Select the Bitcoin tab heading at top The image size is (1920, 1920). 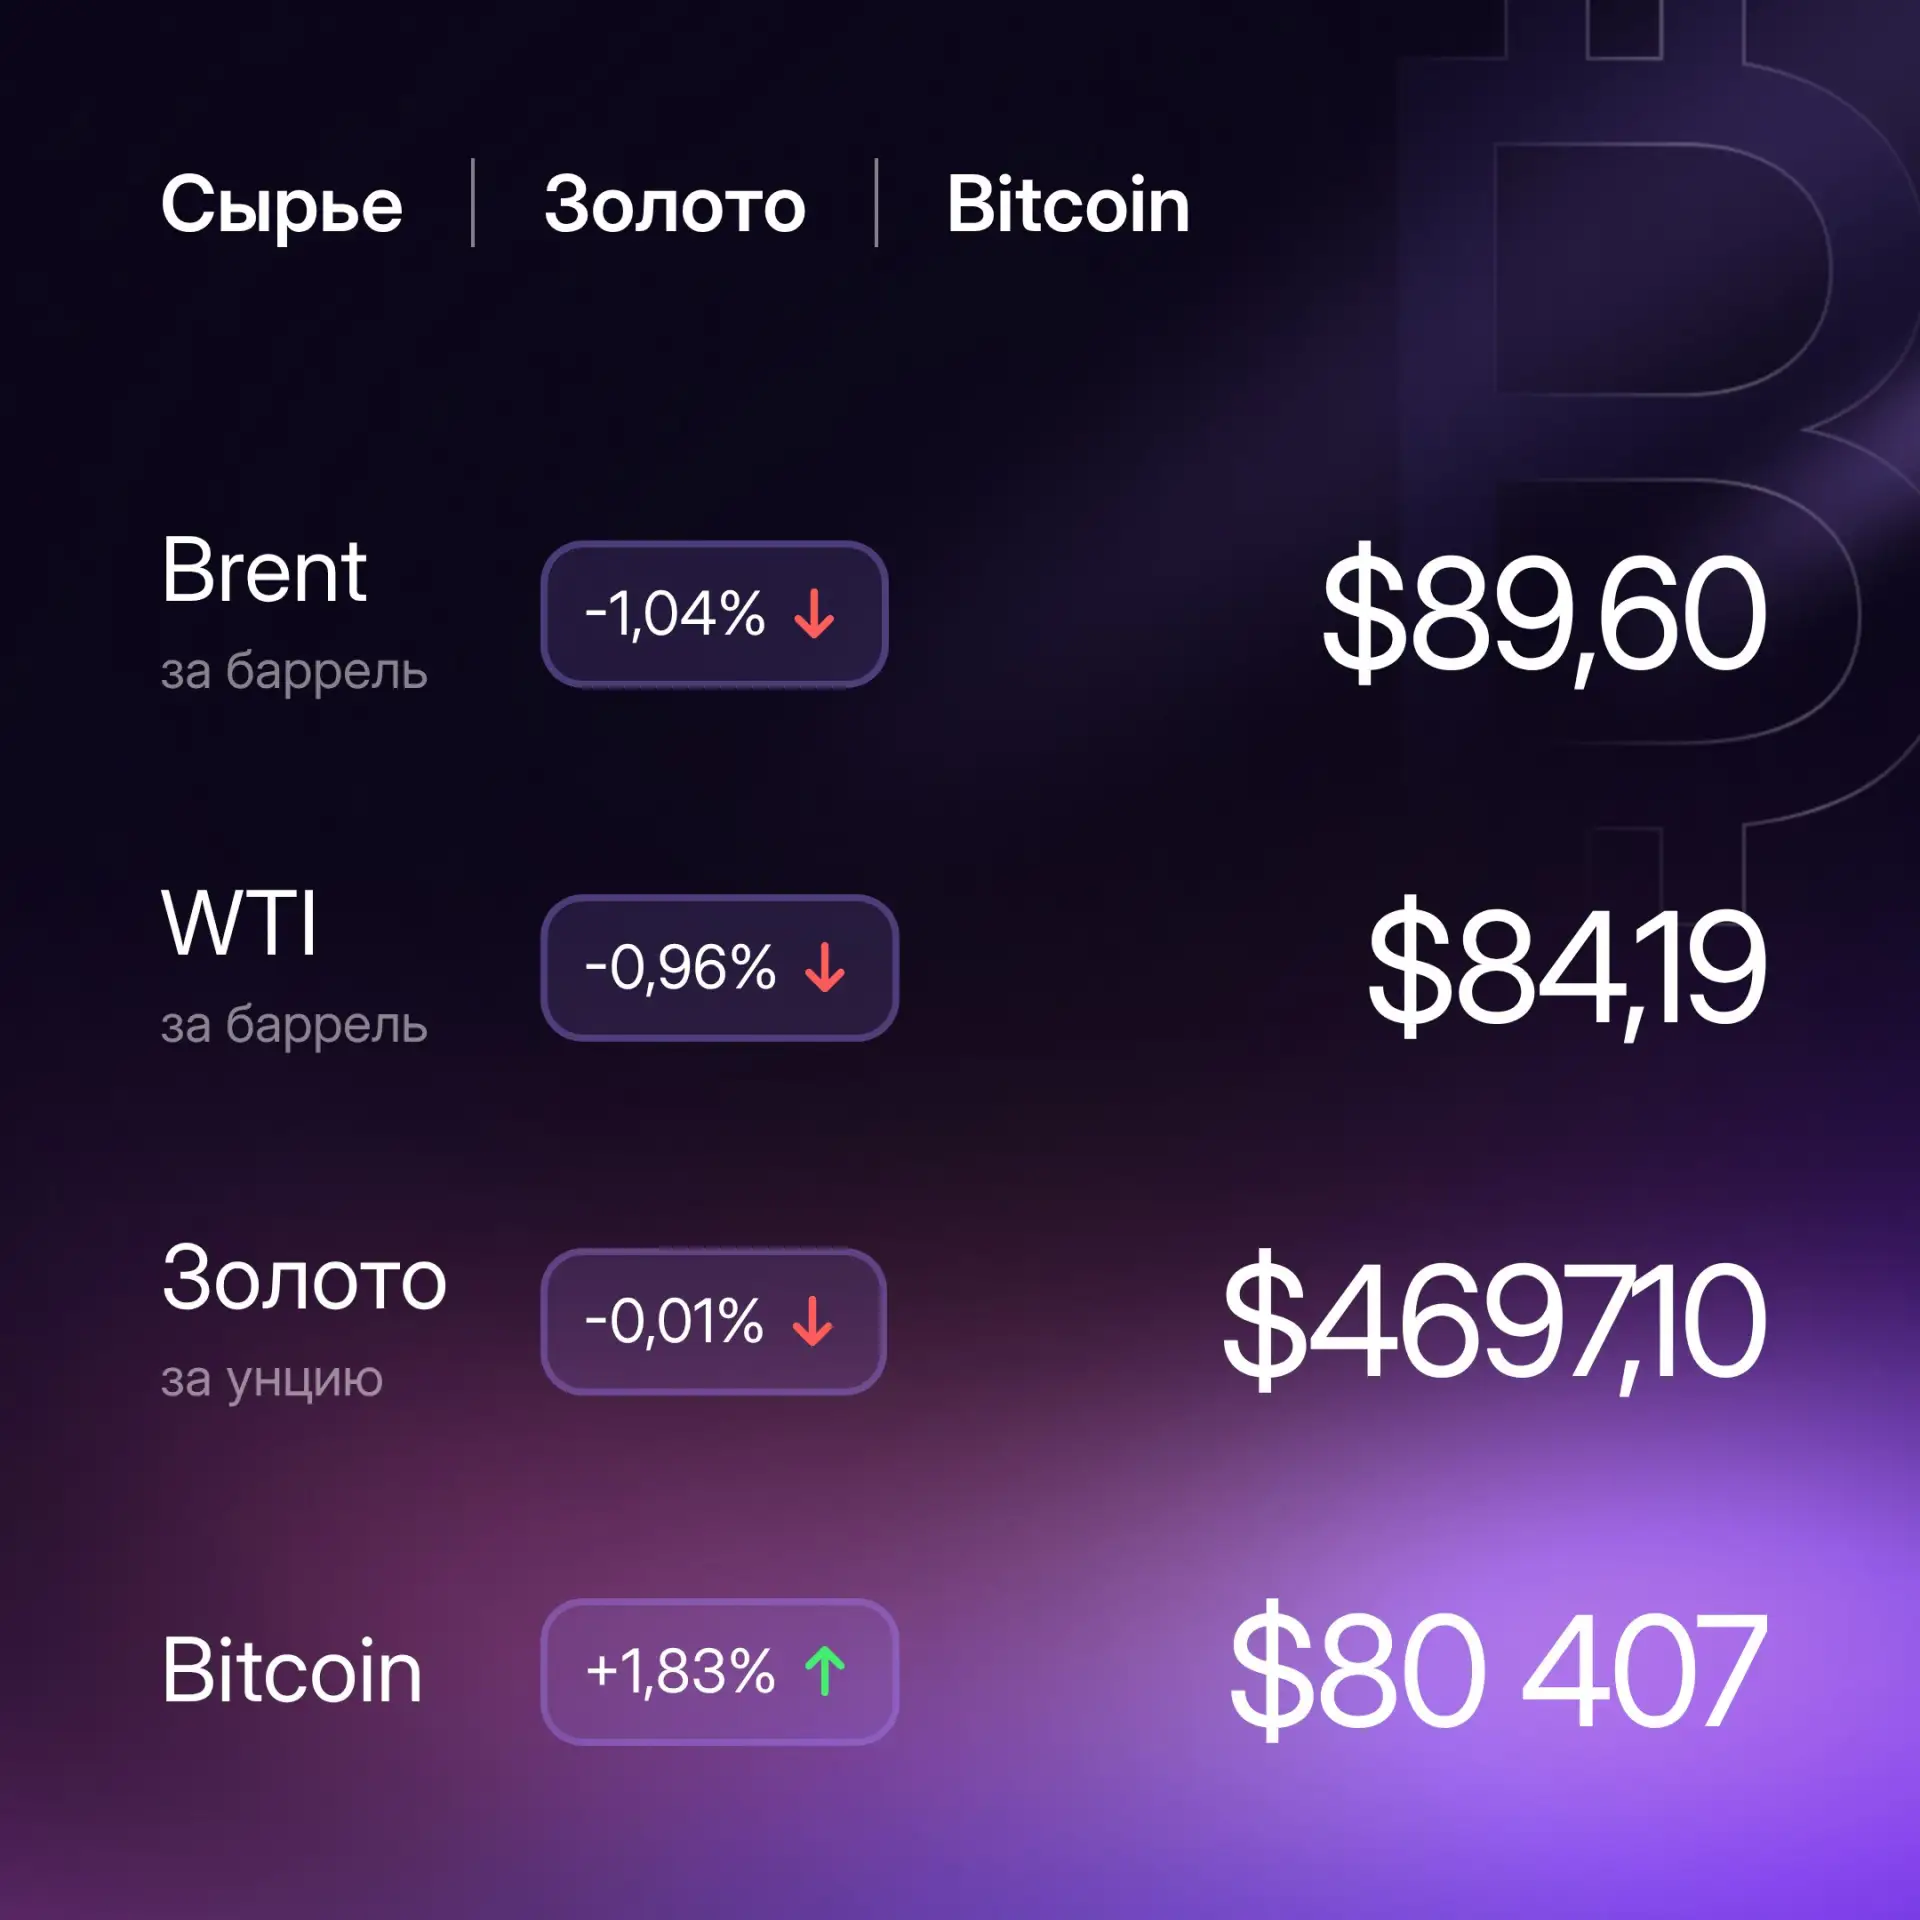[1068, 204]
